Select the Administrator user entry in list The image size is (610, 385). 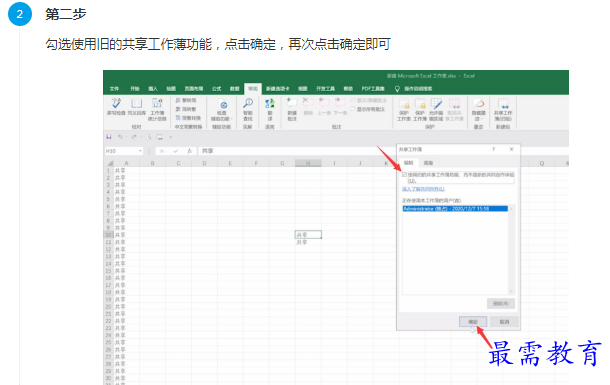click(455, 209)
